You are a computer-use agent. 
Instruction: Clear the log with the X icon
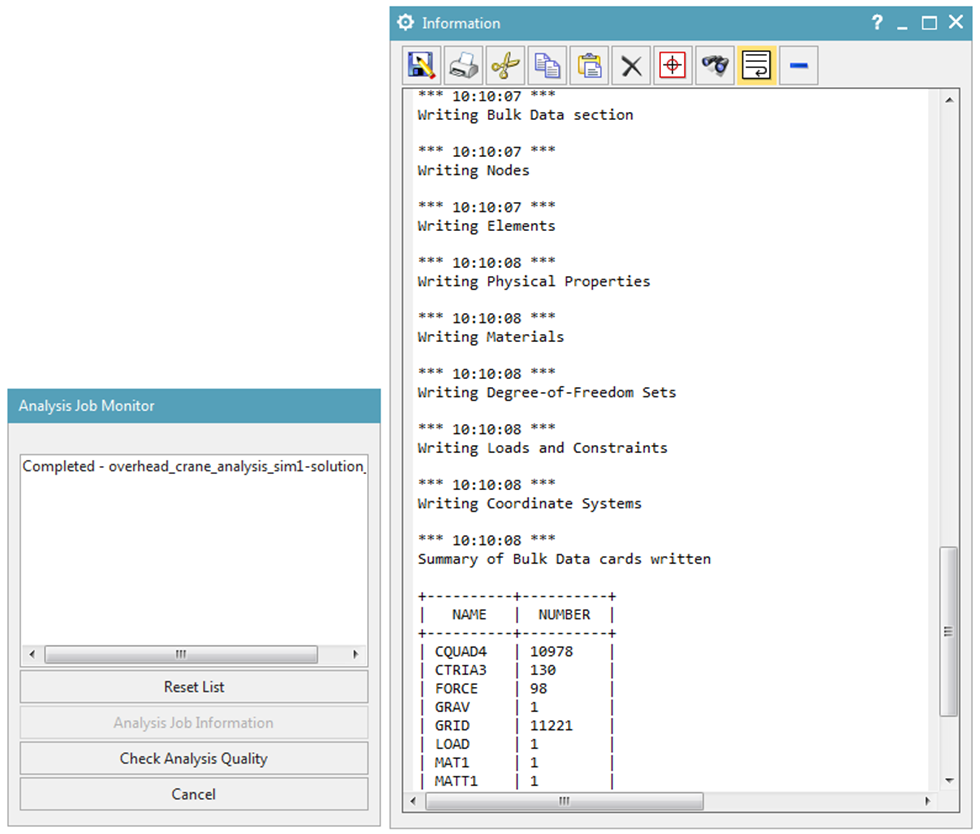(631, 64)
